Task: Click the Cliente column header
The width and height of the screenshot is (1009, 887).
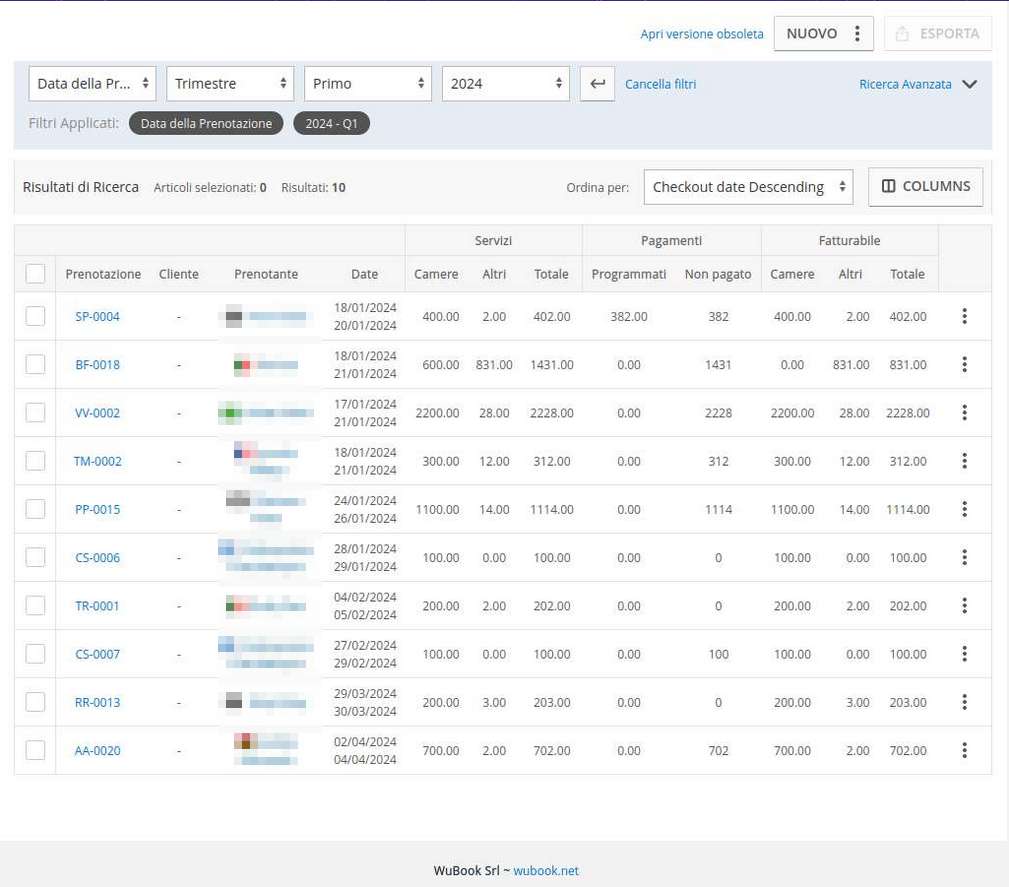Action: tap(179, 274)
